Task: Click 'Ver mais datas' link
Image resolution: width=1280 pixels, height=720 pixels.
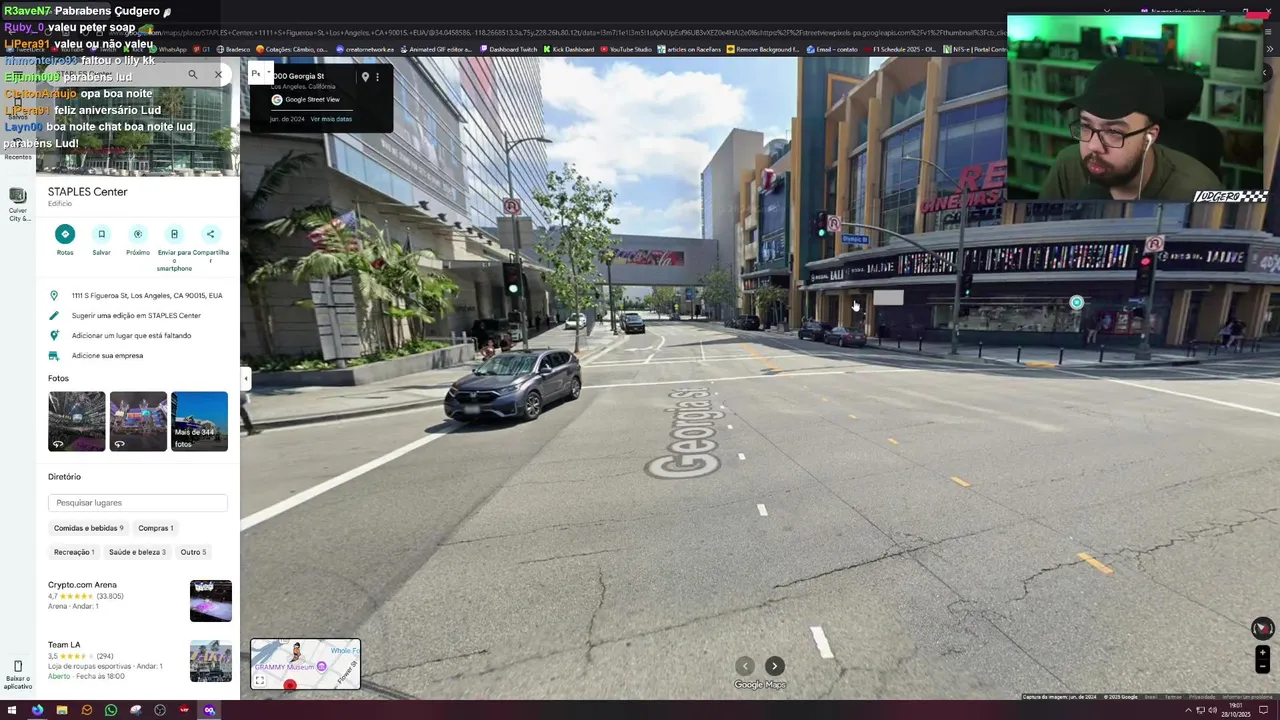Action: tap(331, 119)
